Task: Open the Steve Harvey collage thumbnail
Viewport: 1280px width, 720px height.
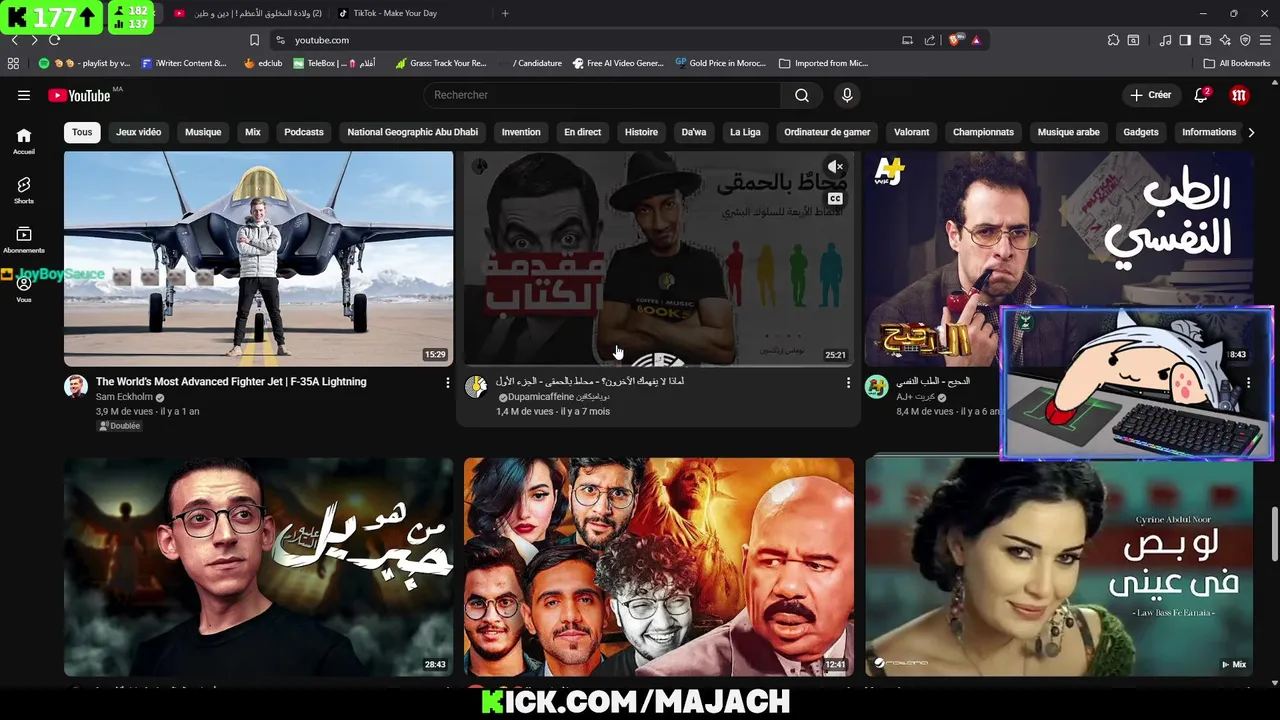Action: click(x=659, y=567)
